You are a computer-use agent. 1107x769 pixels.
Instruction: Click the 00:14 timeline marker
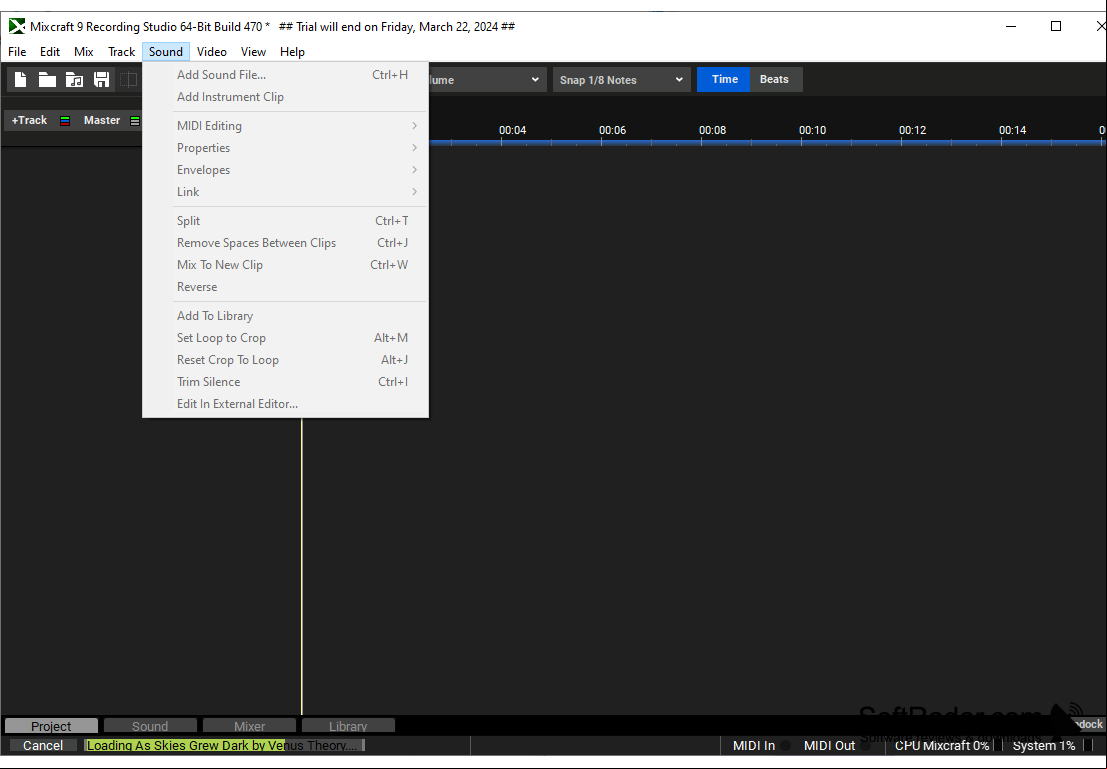coord(1012,130)
